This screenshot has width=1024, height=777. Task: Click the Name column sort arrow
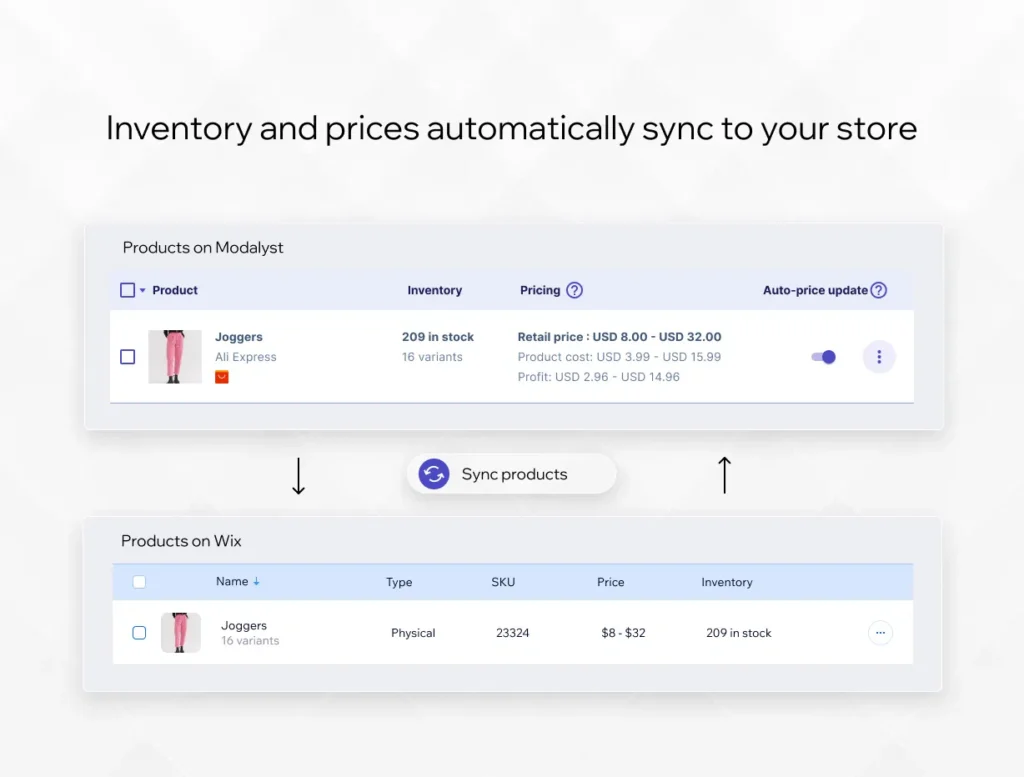[x=257, y=581]
